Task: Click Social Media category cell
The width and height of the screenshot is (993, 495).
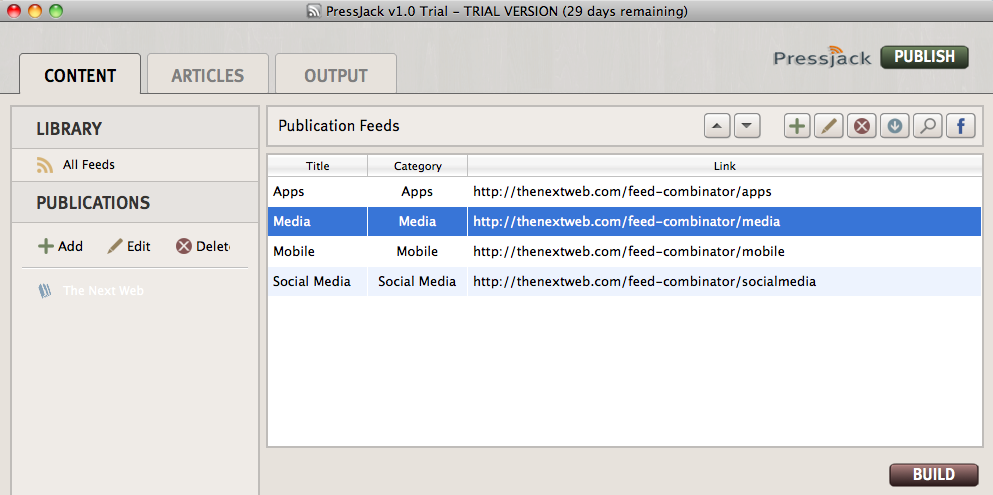Action: coord(417,282)
